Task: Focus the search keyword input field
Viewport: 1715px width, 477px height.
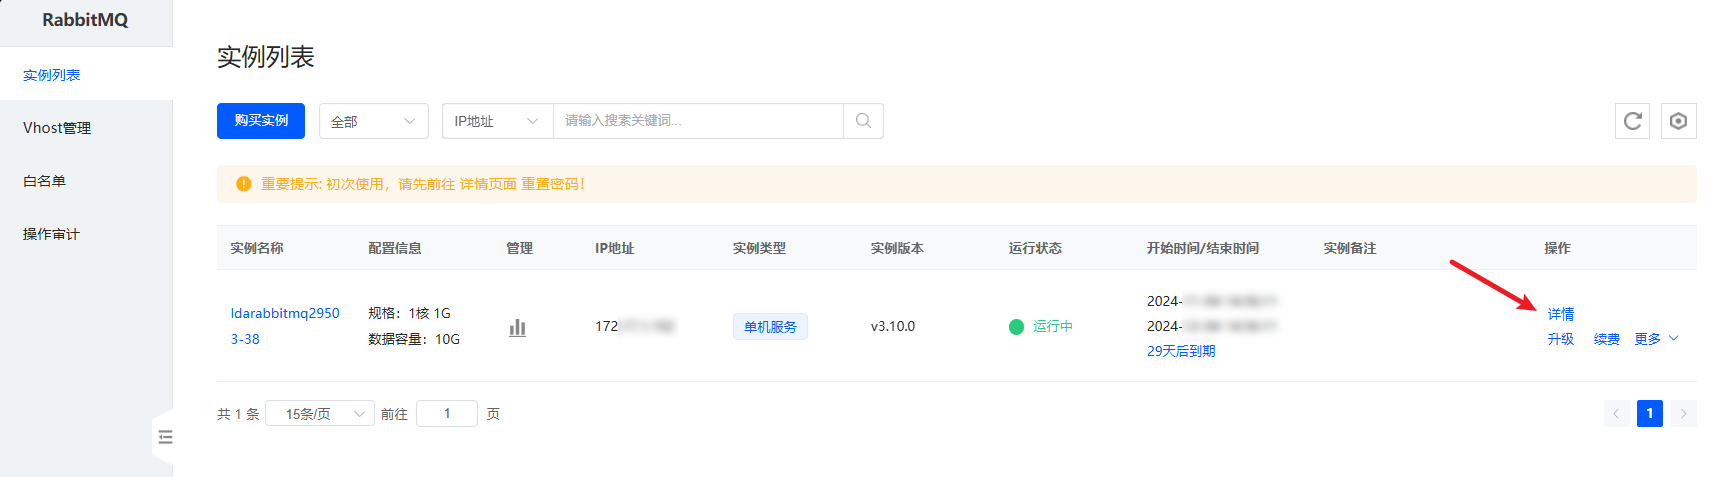Action: [697, 121]
